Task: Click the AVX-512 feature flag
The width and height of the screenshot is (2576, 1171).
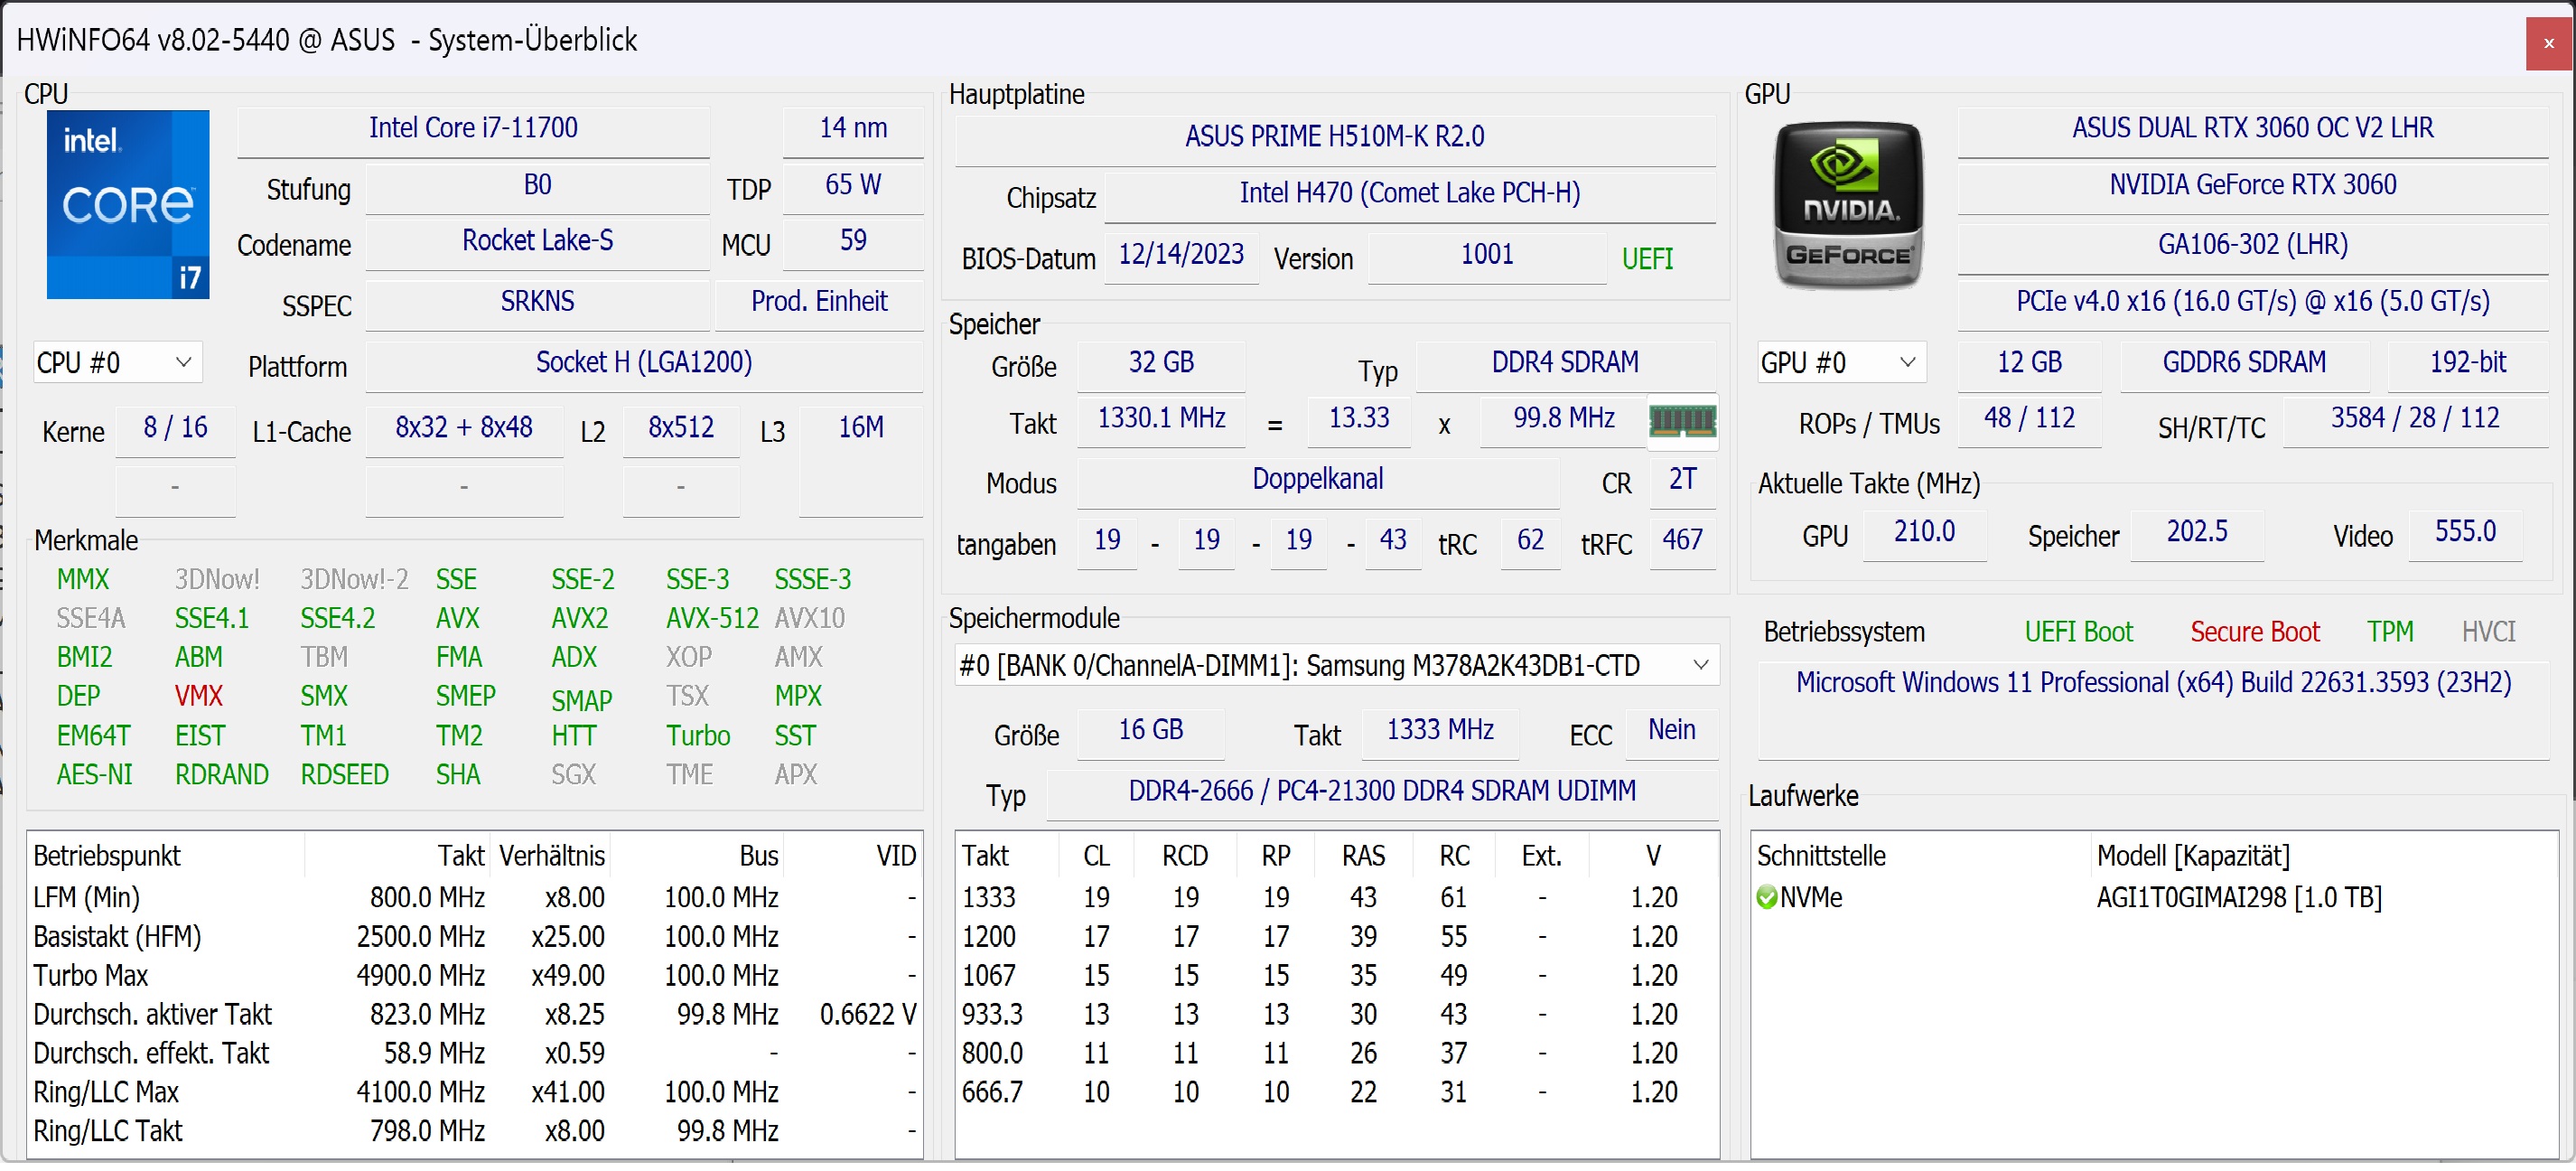Action: (x=712, y=619)
